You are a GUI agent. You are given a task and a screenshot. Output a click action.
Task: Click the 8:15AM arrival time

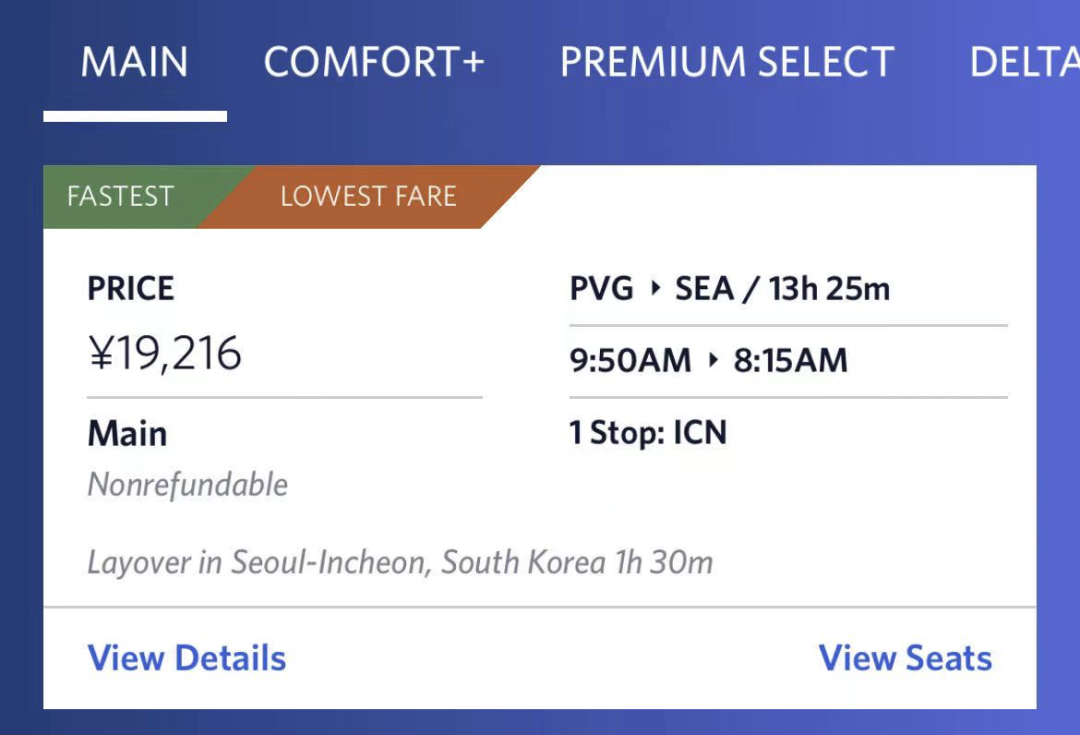tap(791, 360)
